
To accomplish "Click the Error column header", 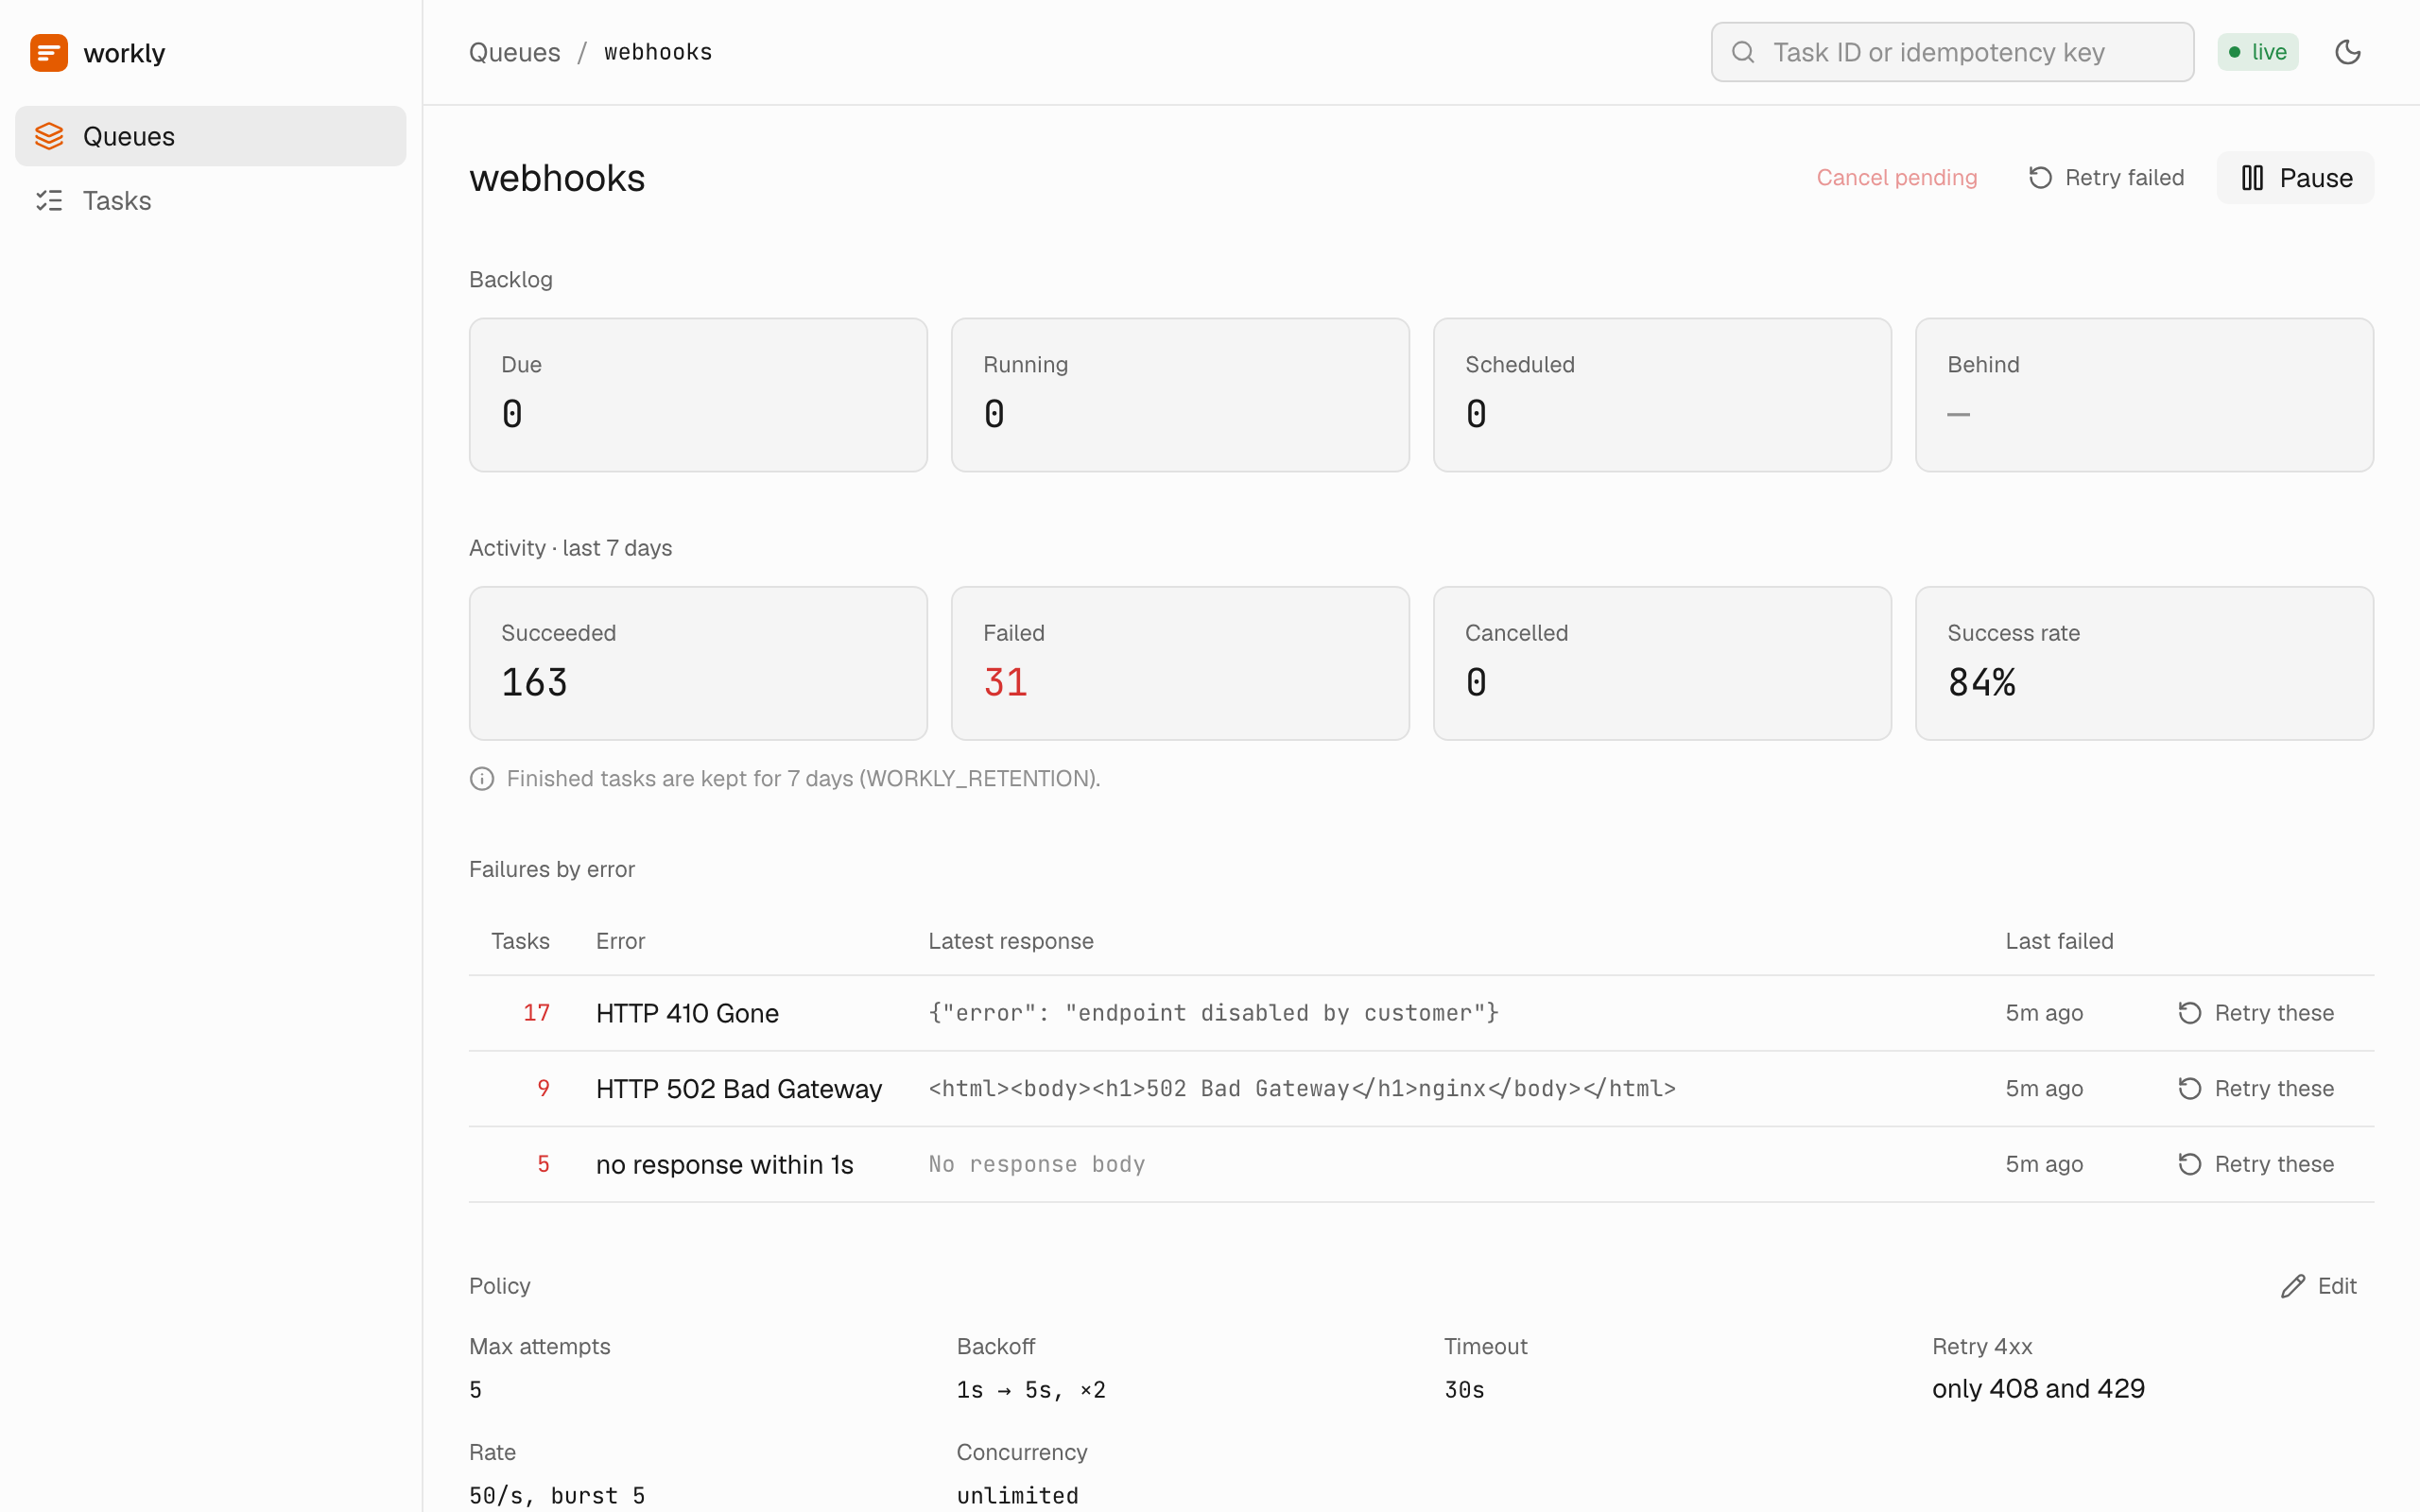I will pyautogui.click(x=620, y=941).
